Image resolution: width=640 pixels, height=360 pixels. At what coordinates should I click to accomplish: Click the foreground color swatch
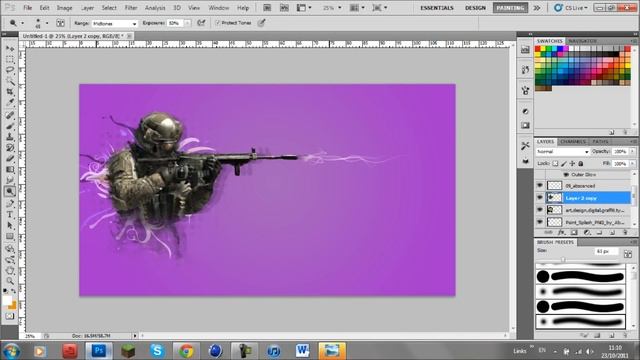(x=7, y=300)
